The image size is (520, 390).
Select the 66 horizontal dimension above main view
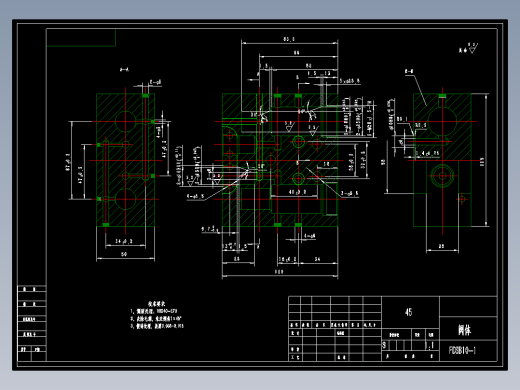296,53
